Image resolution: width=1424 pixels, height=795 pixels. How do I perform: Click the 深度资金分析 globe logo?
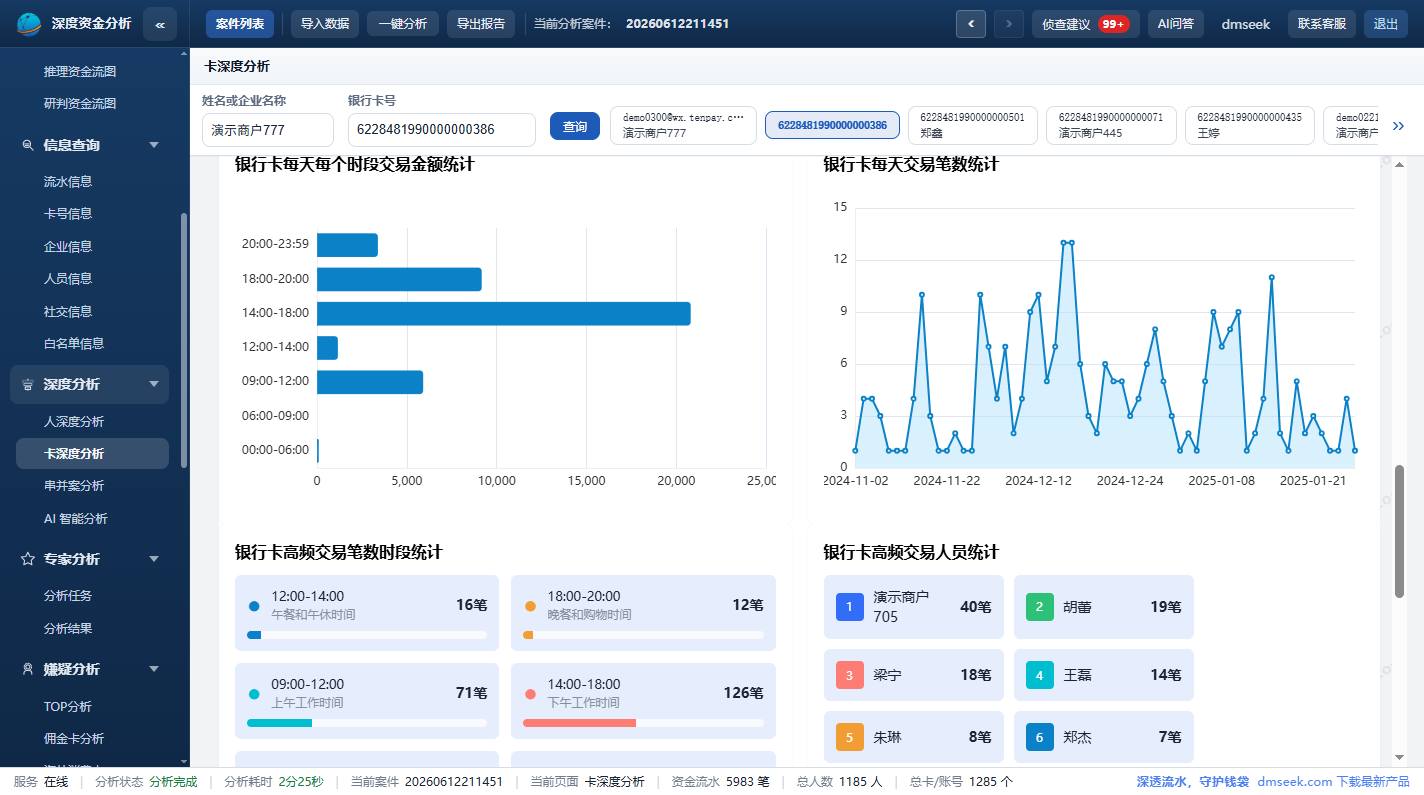[x=29, y=24]
